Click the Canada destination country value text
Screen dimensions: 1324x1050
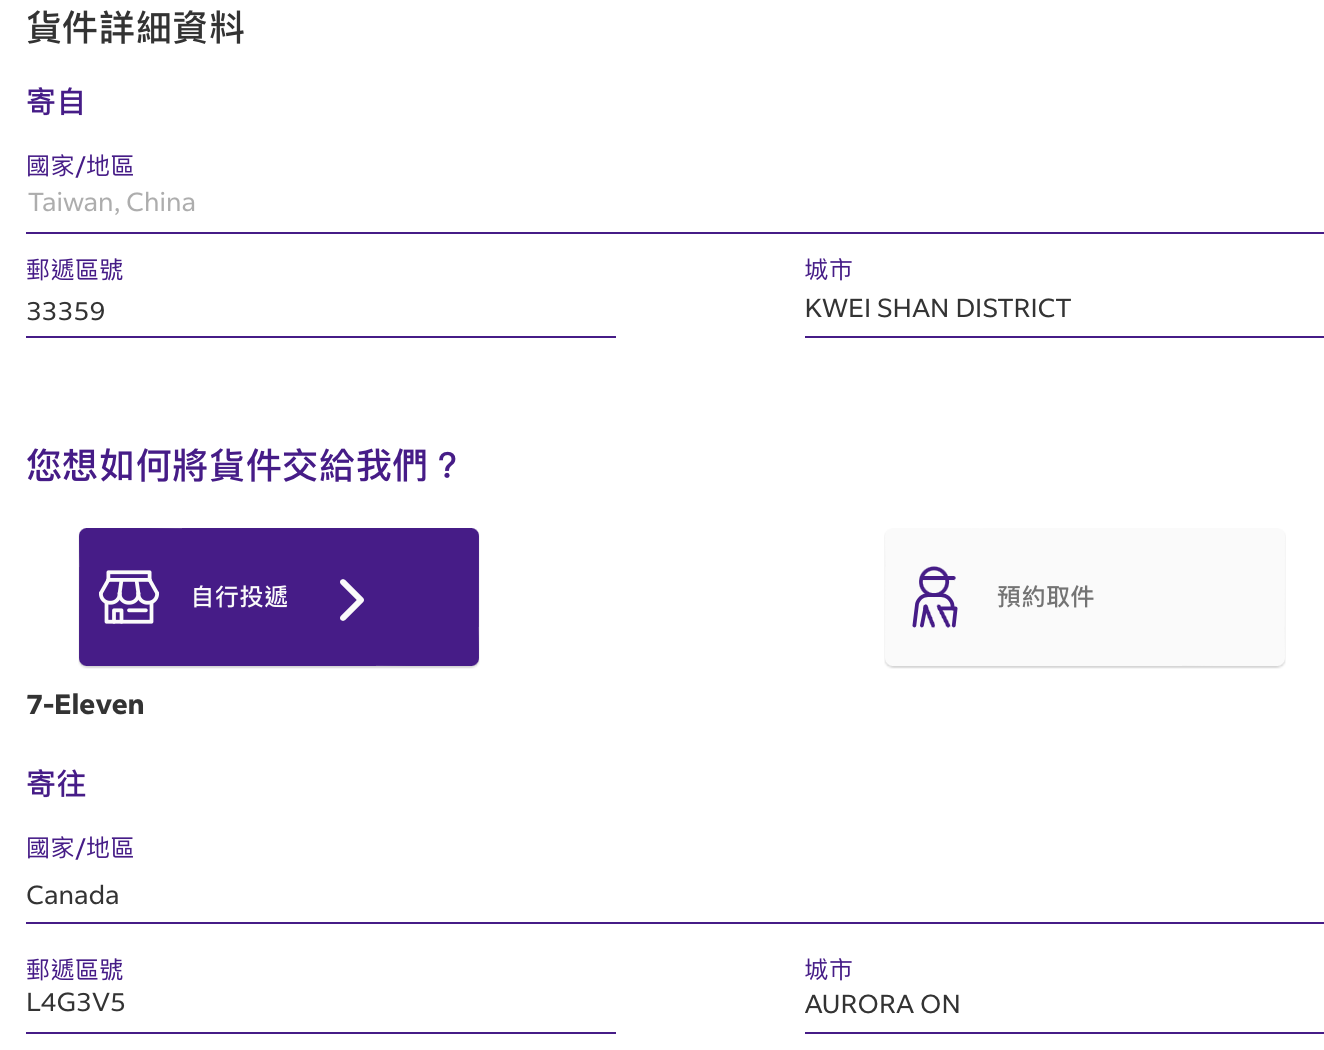tap(72, 895)
